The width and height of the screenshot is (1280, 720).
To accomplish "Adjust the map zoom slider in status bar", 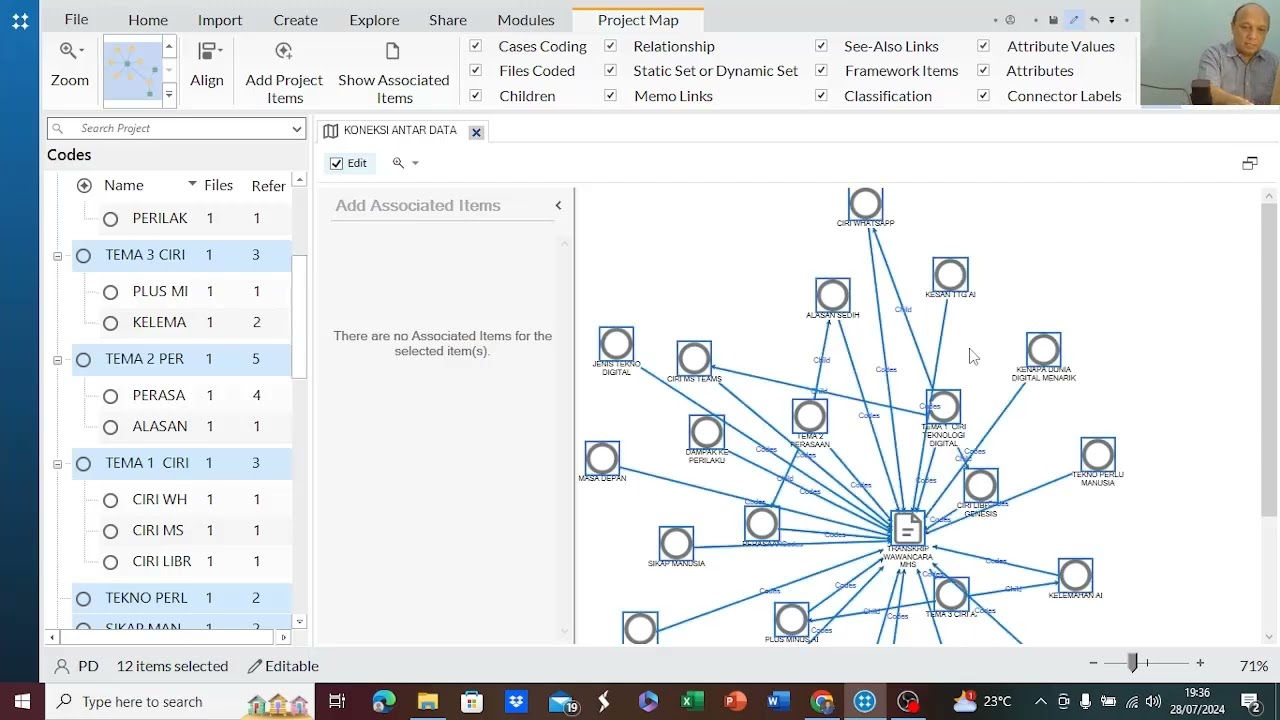I will 1132,663.
